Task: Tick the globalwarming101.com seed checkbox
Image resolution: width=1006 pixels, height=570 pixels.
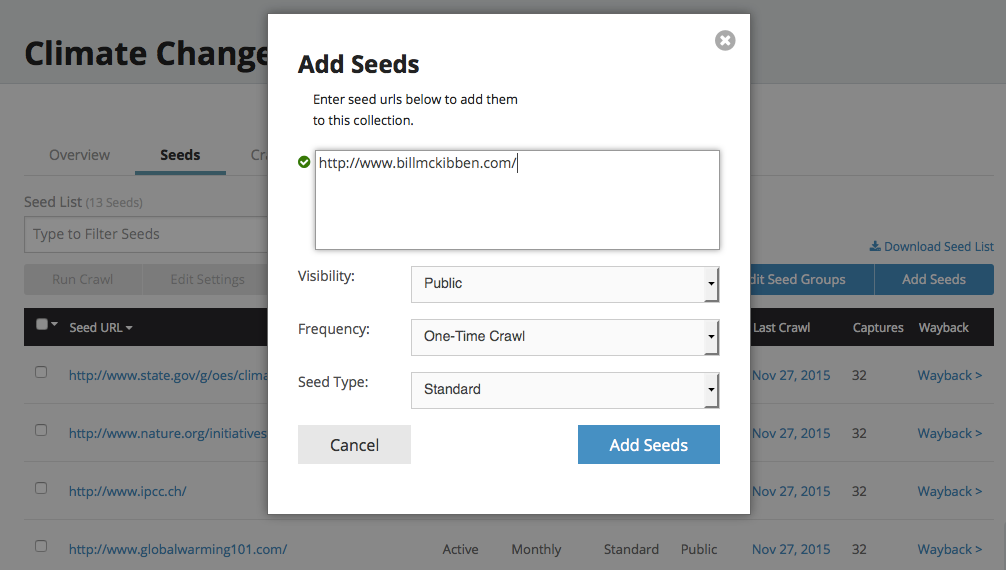Action: tap(41, 546)
